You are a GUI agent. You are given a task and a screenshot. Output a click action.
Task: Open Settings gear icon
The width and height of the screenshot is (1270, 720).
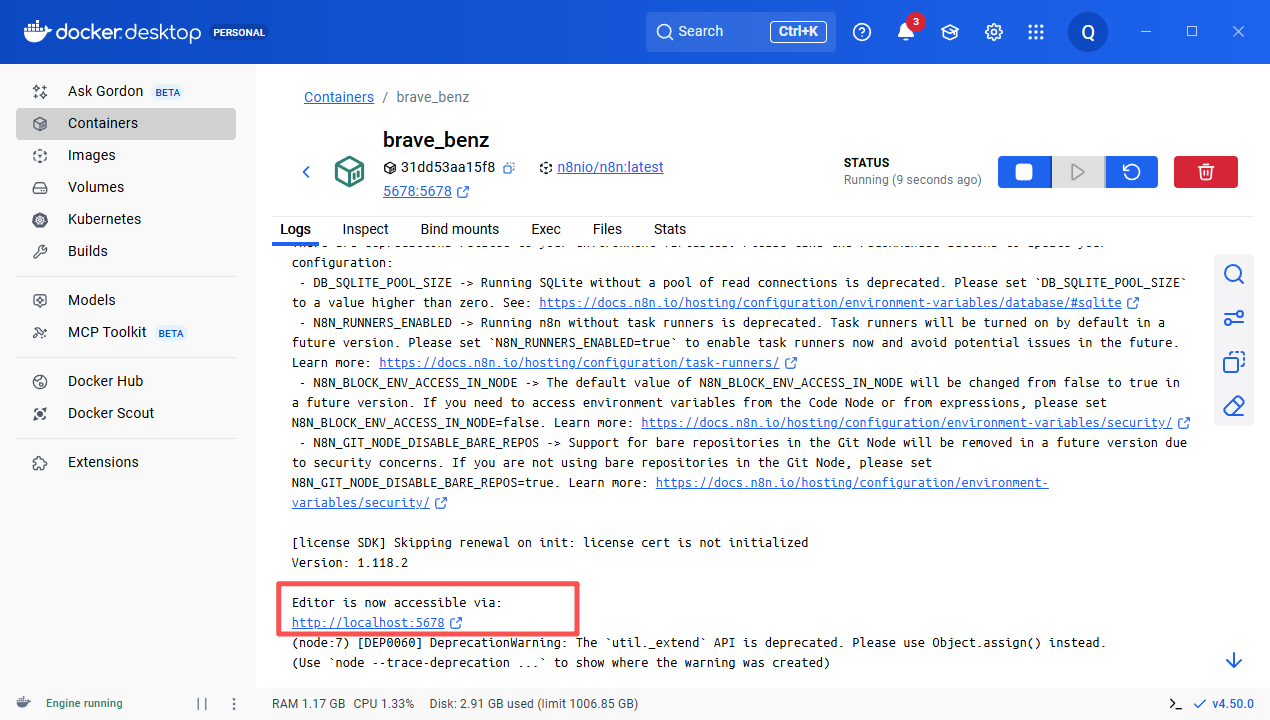click(994, 32)
